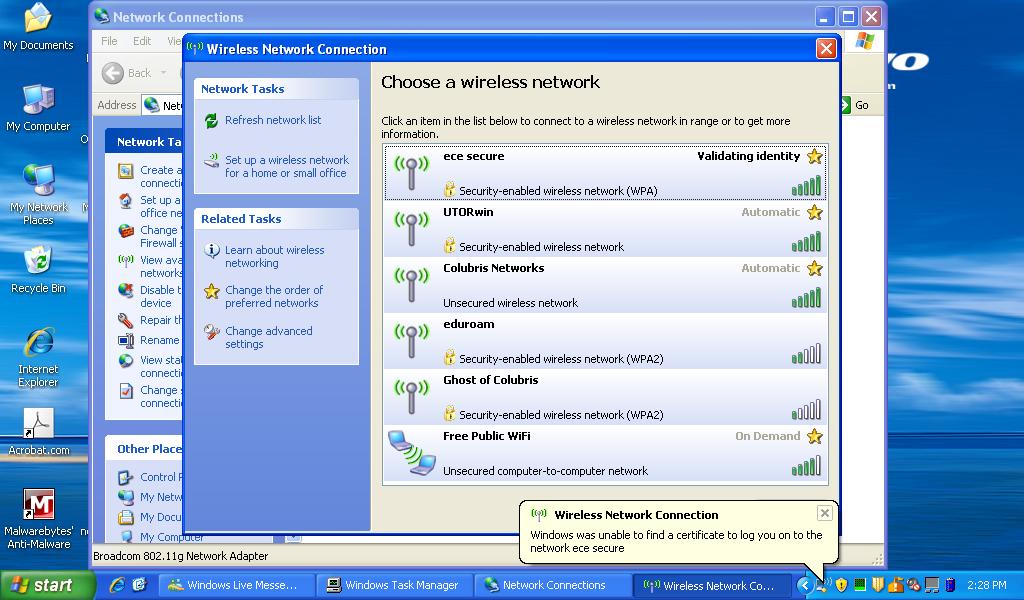The height and width of the screenshot is (600, 1024).
Task: Click the Back button in Network Connections
Action: pyautogui.click(x=128, y=73)
